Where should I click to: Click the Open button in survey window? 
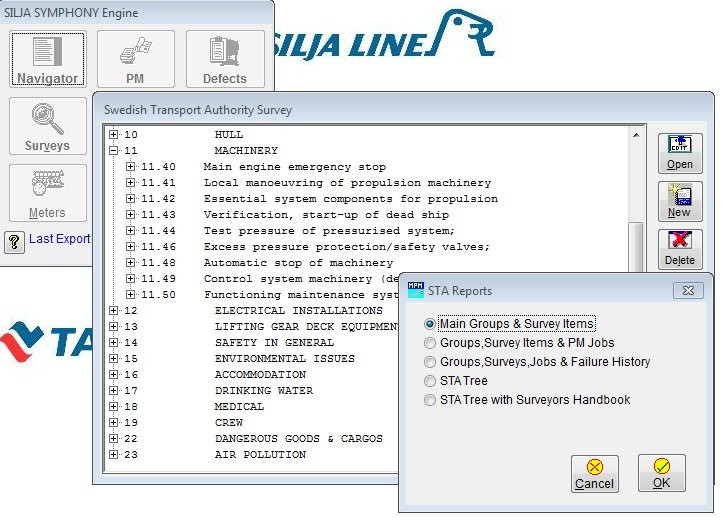pos(680,153)
